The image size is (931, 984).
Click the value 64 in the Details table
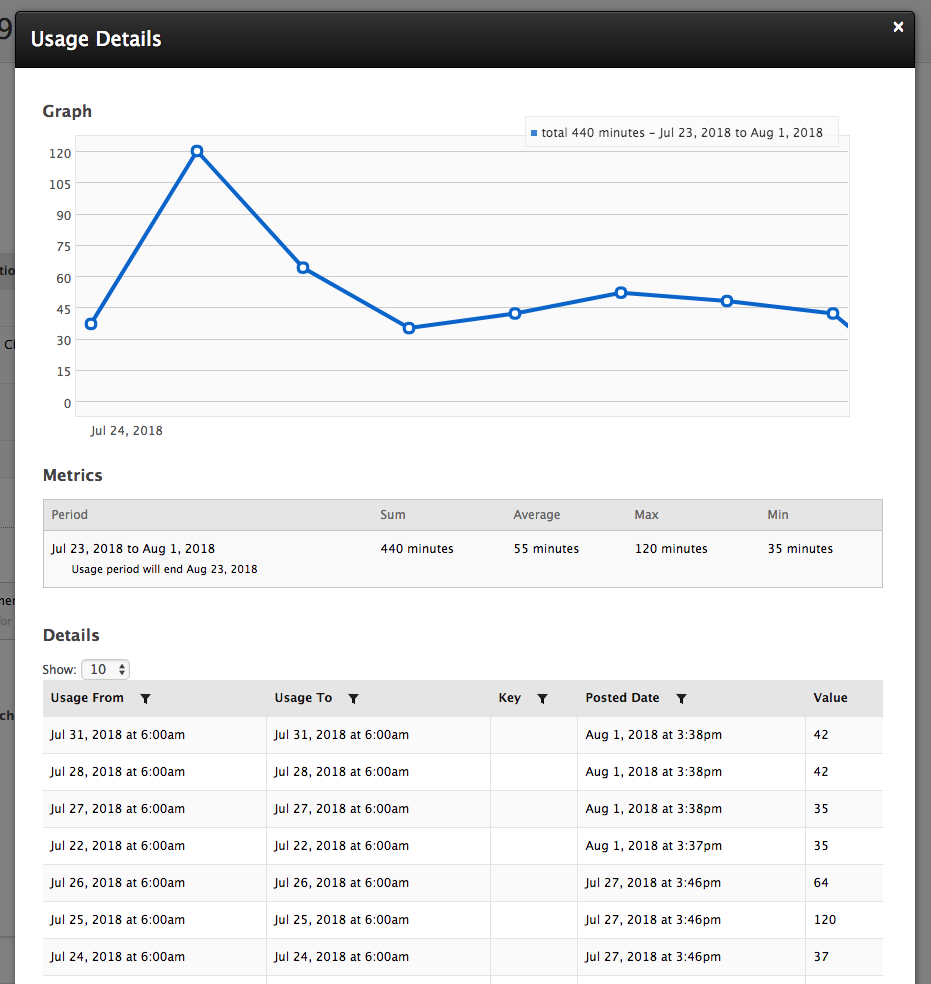click(821, 883)
